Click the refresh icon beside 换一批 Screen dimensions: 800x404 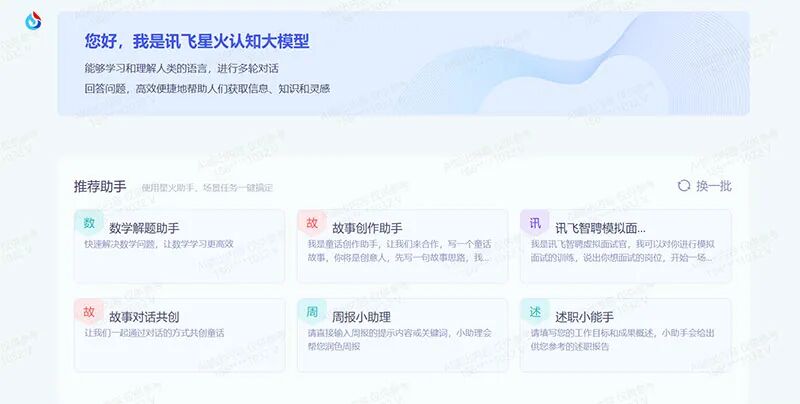pos(684,186)
